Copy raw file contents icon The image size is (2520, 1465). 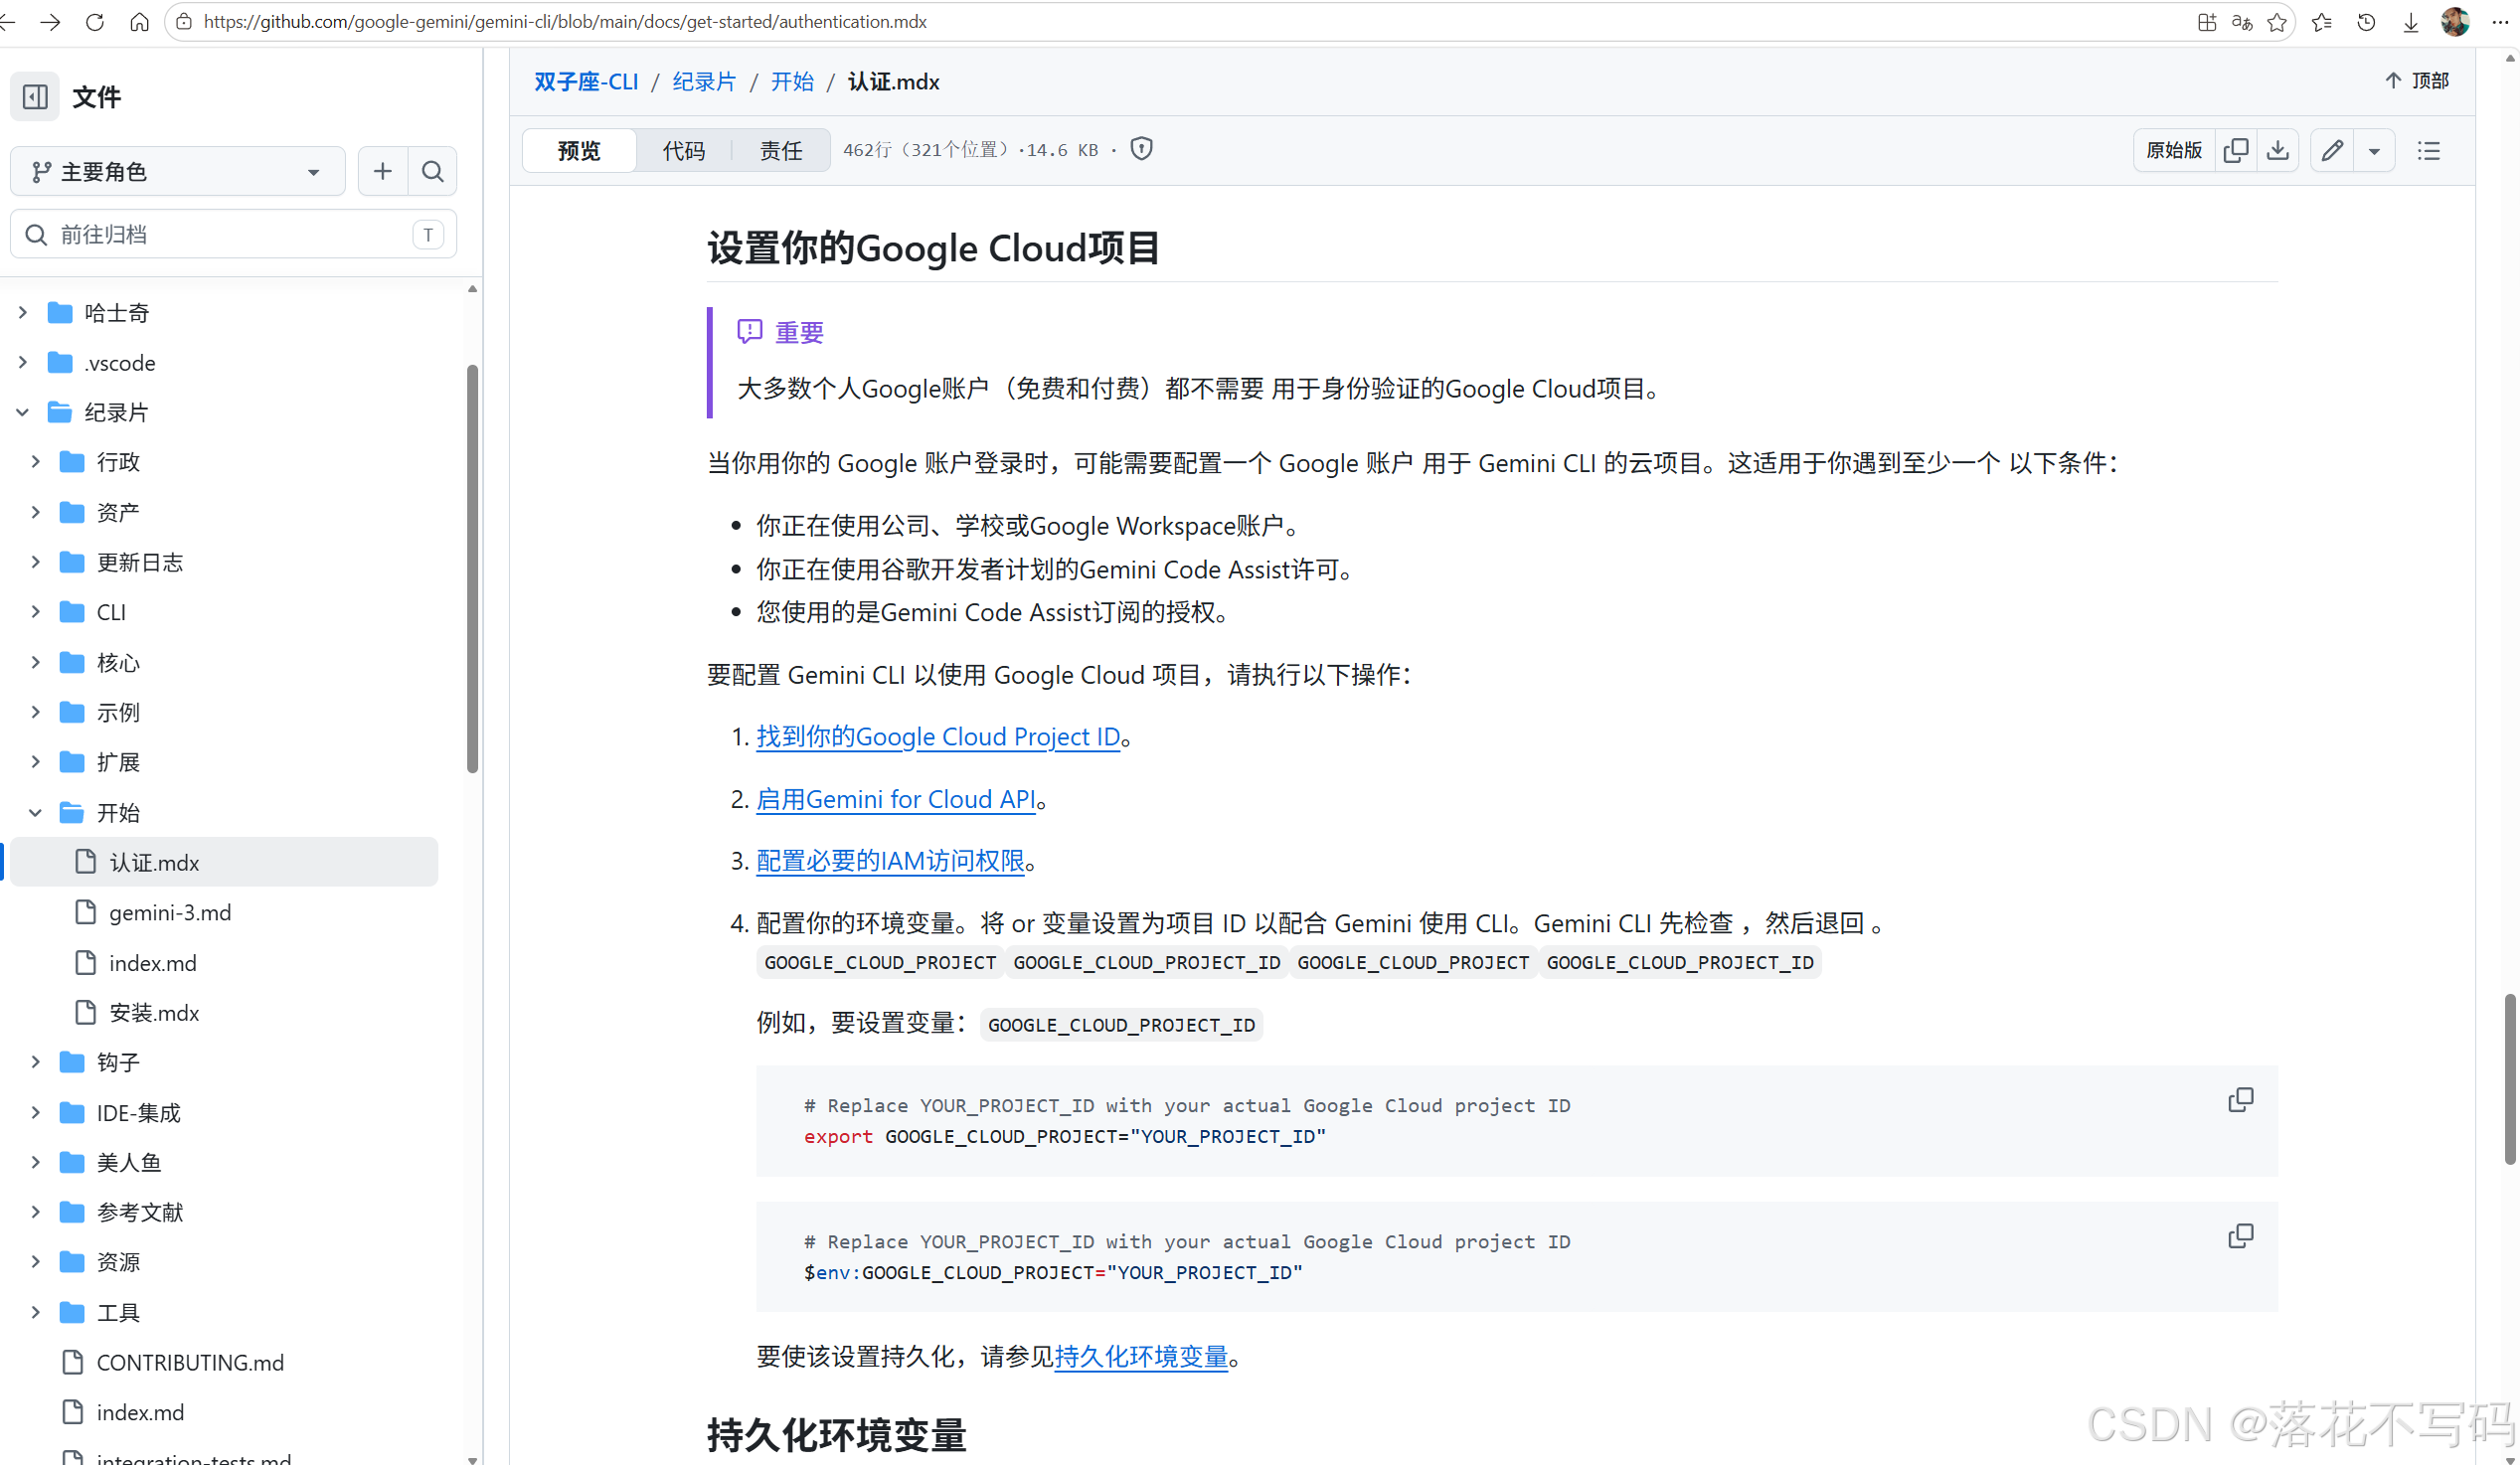[x=2235, y=150]
